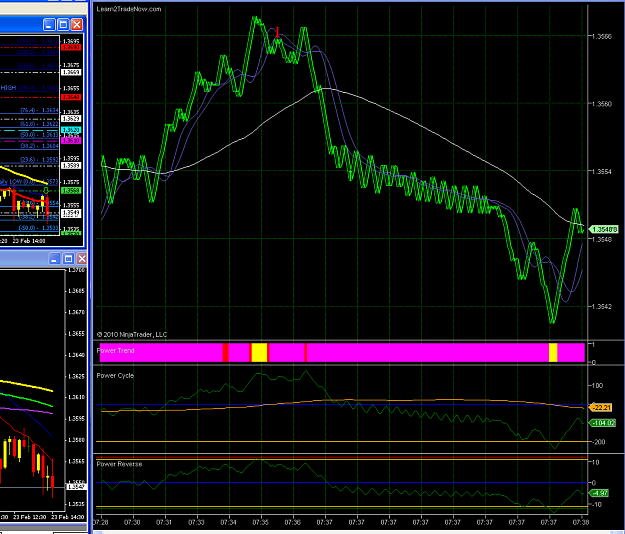Click the Power Reverse panel label
625x534 pixels.
pos(119,464)
